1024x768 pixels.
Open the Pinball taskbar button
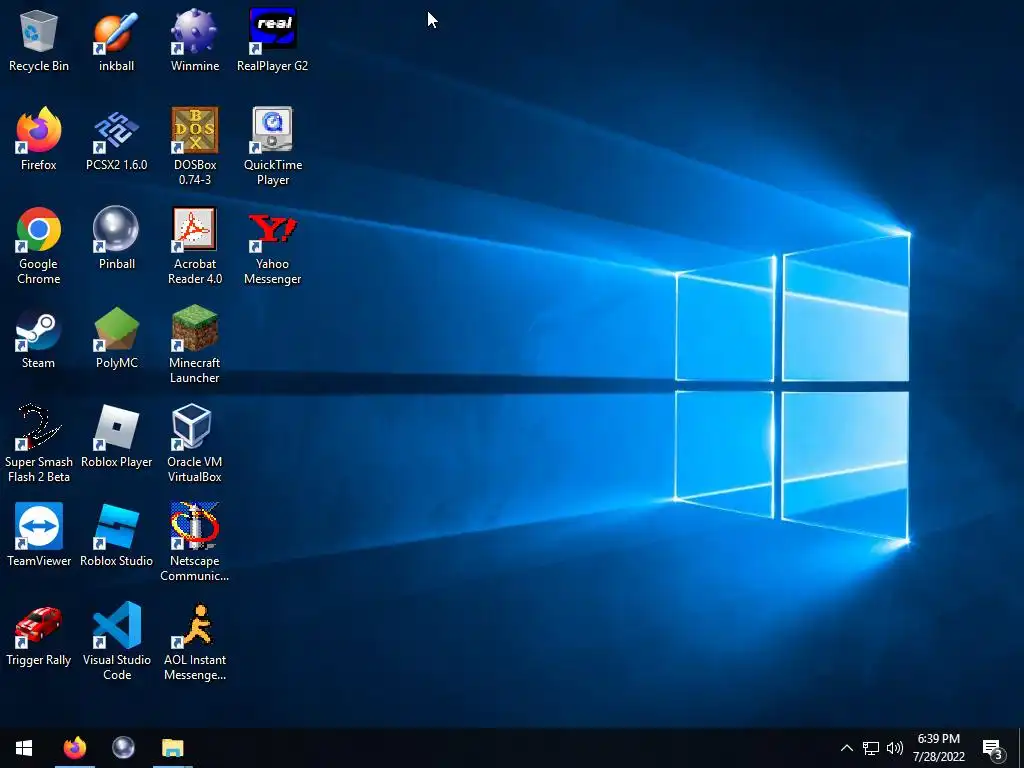tap(123, 748)
